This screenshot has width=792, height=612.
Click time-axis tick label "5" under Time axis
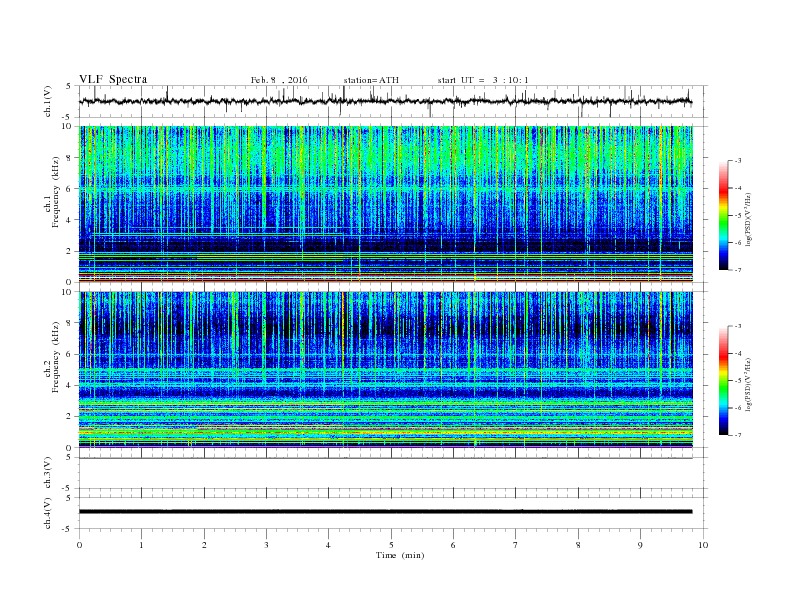391,545
